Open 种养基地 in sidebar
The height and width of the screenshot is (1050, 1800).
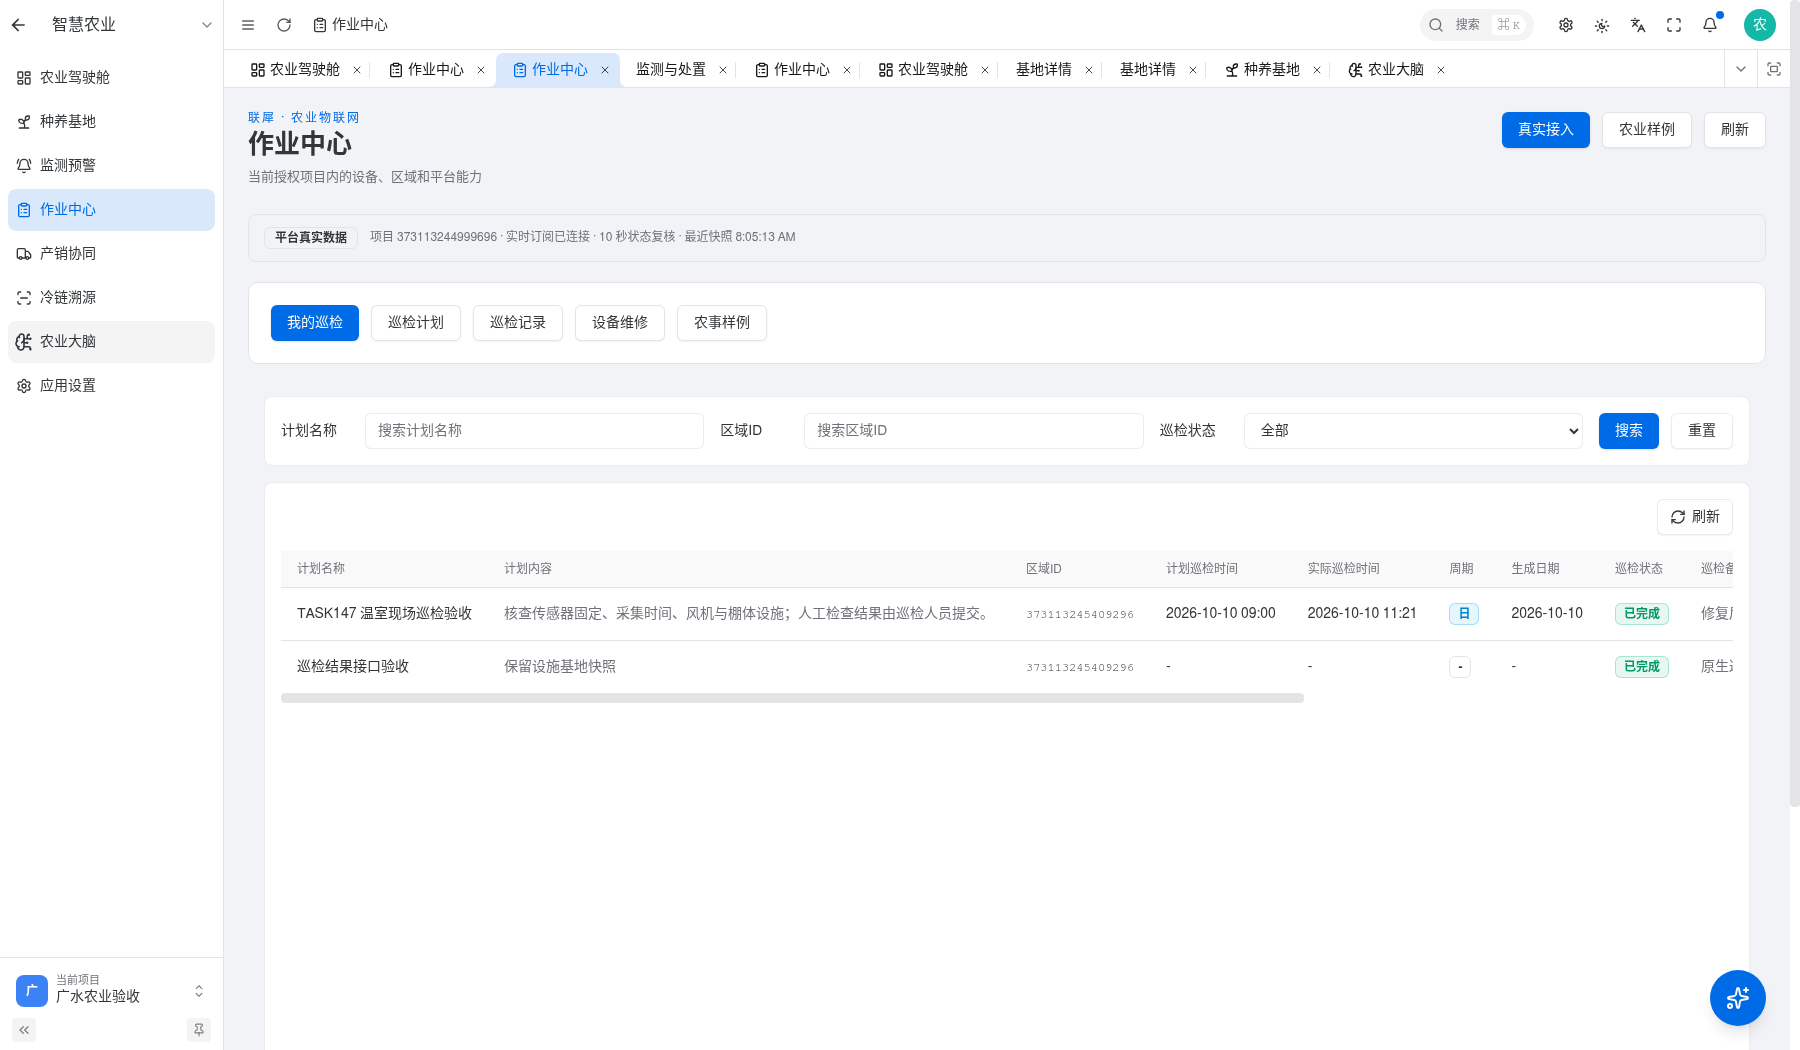pyautogui.click(x=111, y=122)
